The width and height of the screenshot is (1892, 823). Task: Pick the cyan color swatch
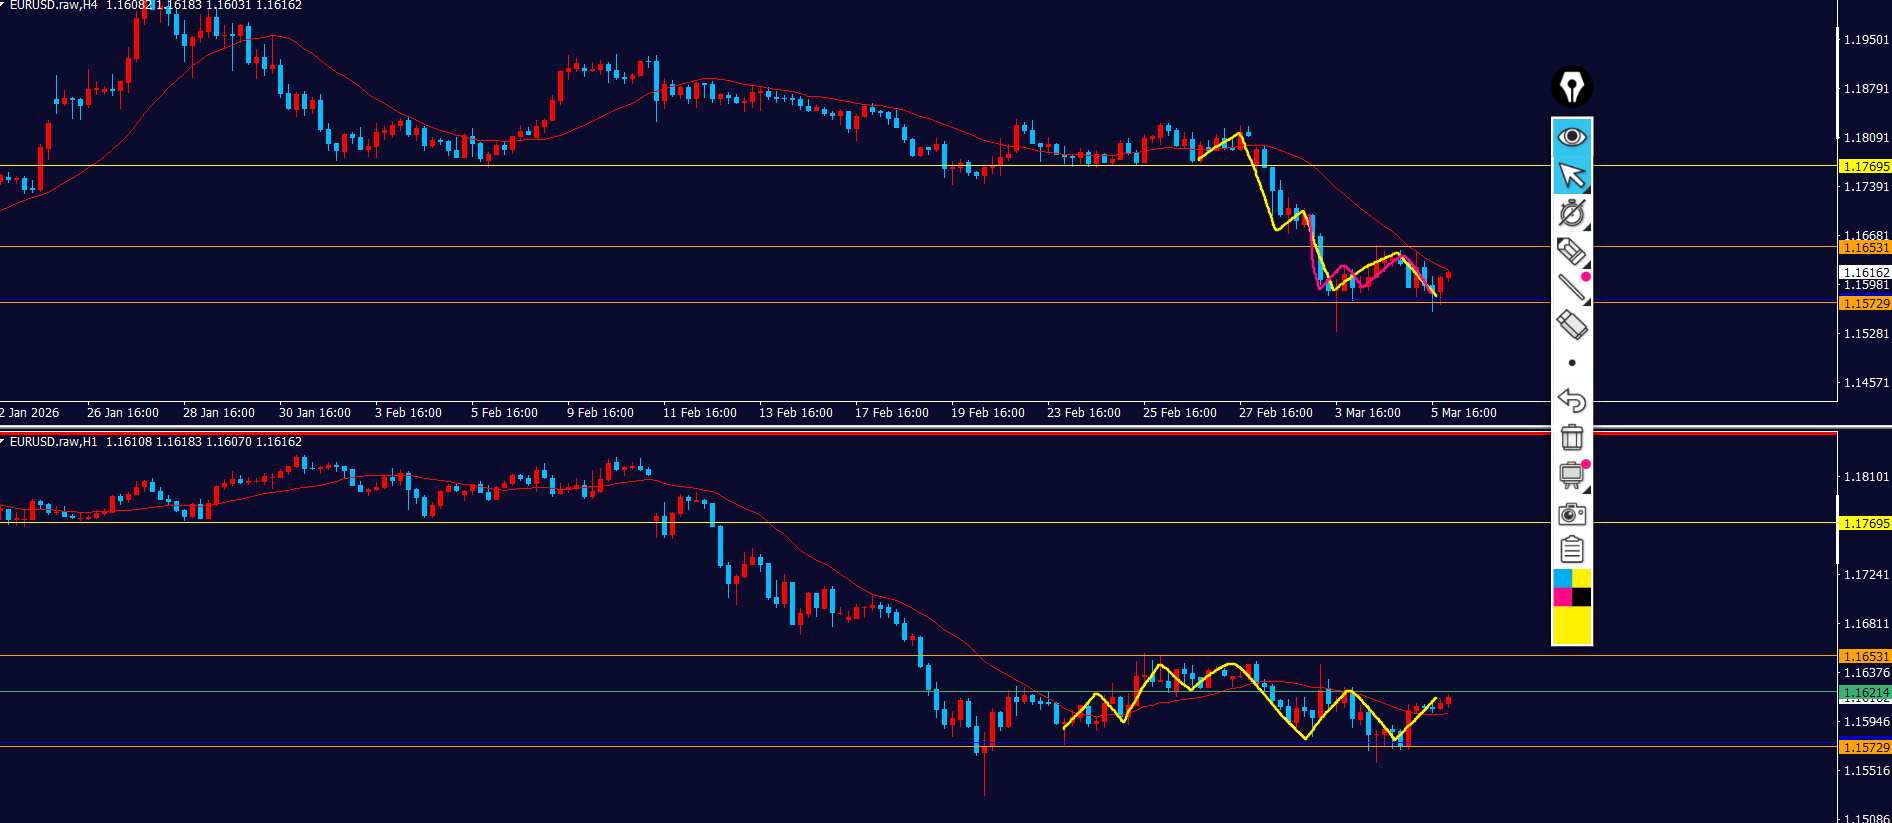1562,579
